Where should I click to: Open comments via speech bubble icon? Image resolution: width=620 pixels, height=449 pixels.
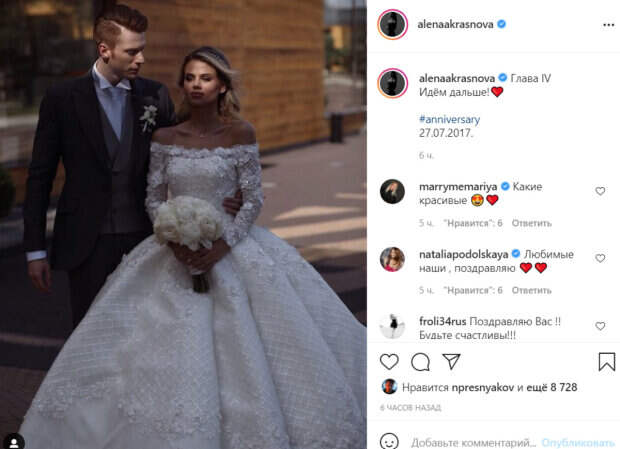click(x=420, y=362)
